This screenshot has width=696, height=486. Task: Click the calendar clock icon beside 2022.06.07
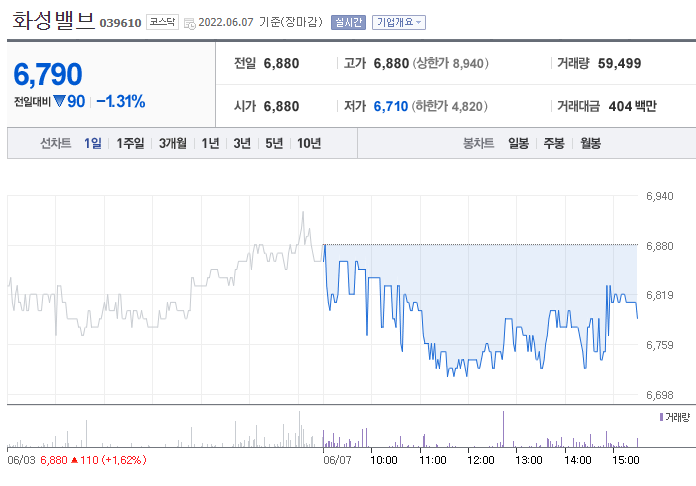(x=190, y=24)
